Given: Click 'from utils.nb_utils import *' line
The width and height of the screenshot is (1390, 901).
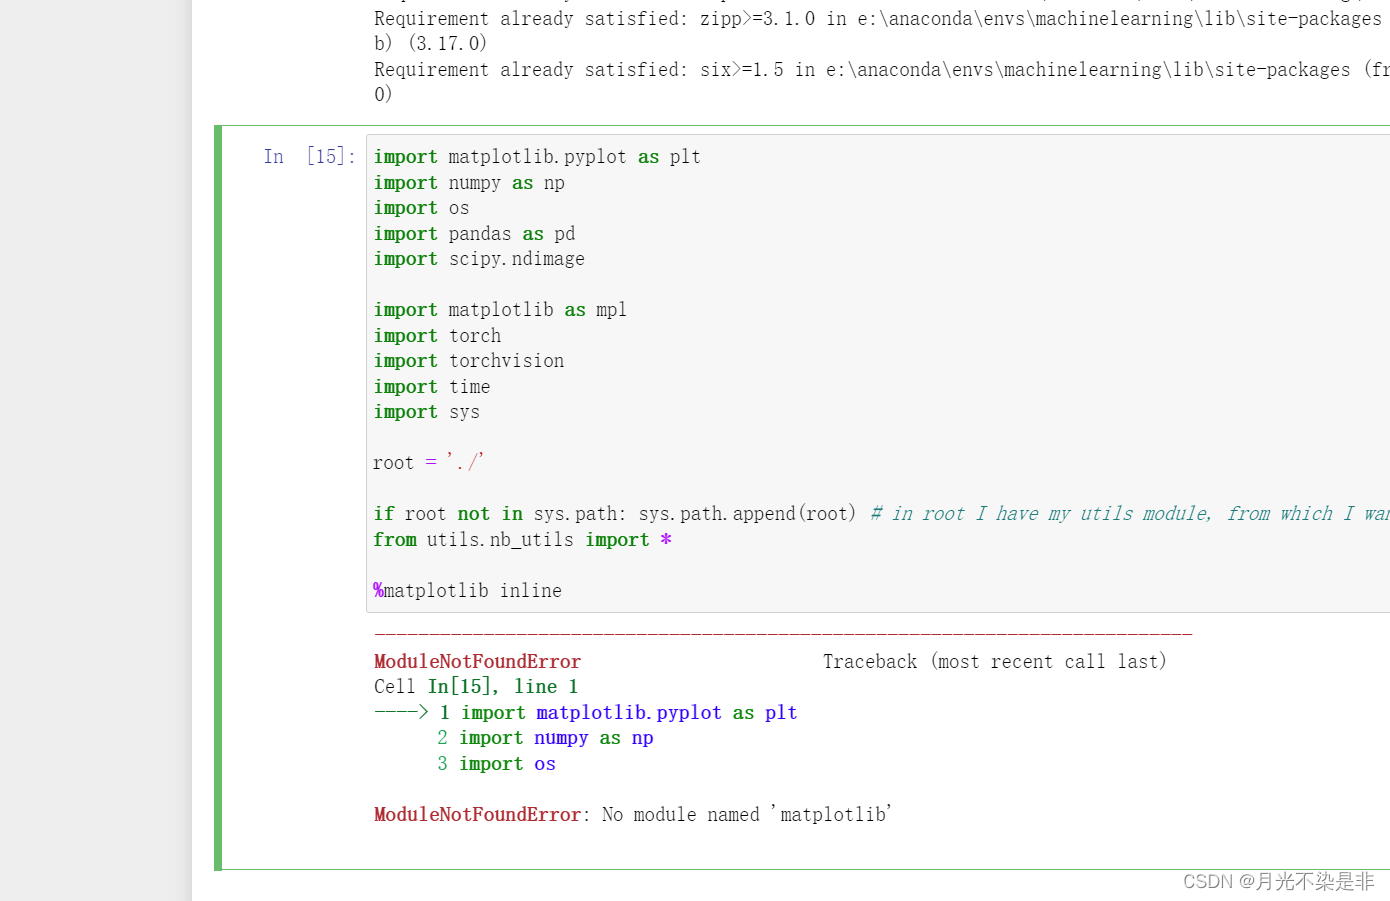Looking at the screenshot, I should (x=522, y=540).
